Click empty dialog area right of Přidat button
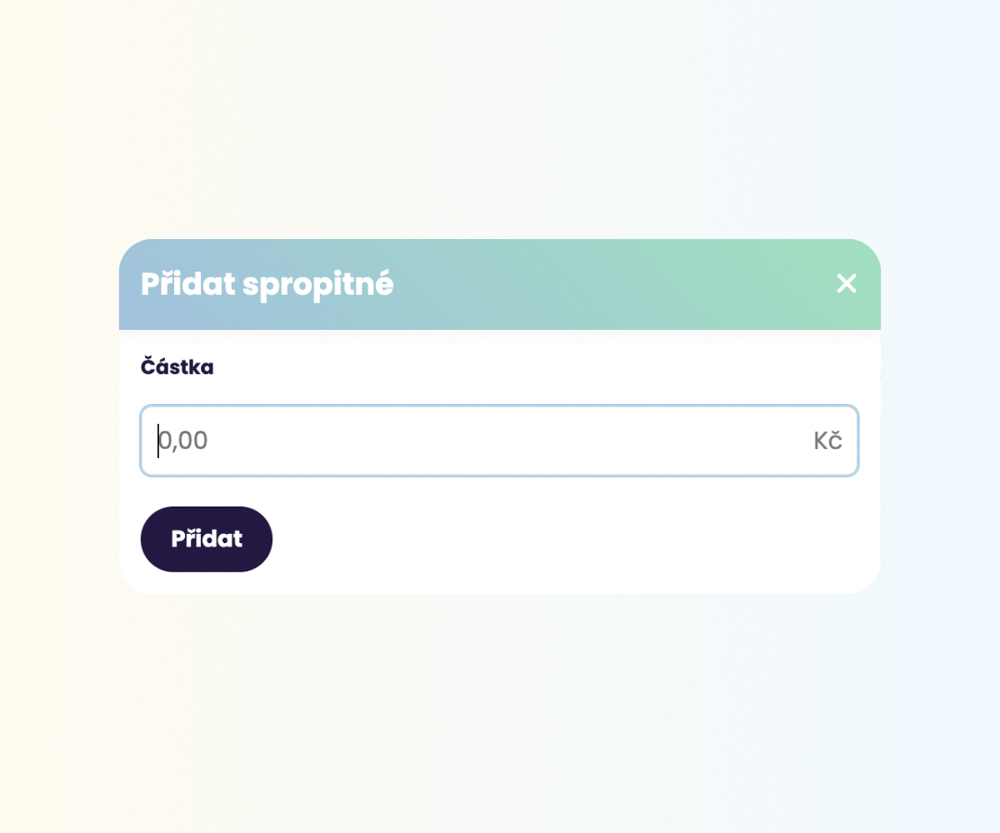 (570, 539)
